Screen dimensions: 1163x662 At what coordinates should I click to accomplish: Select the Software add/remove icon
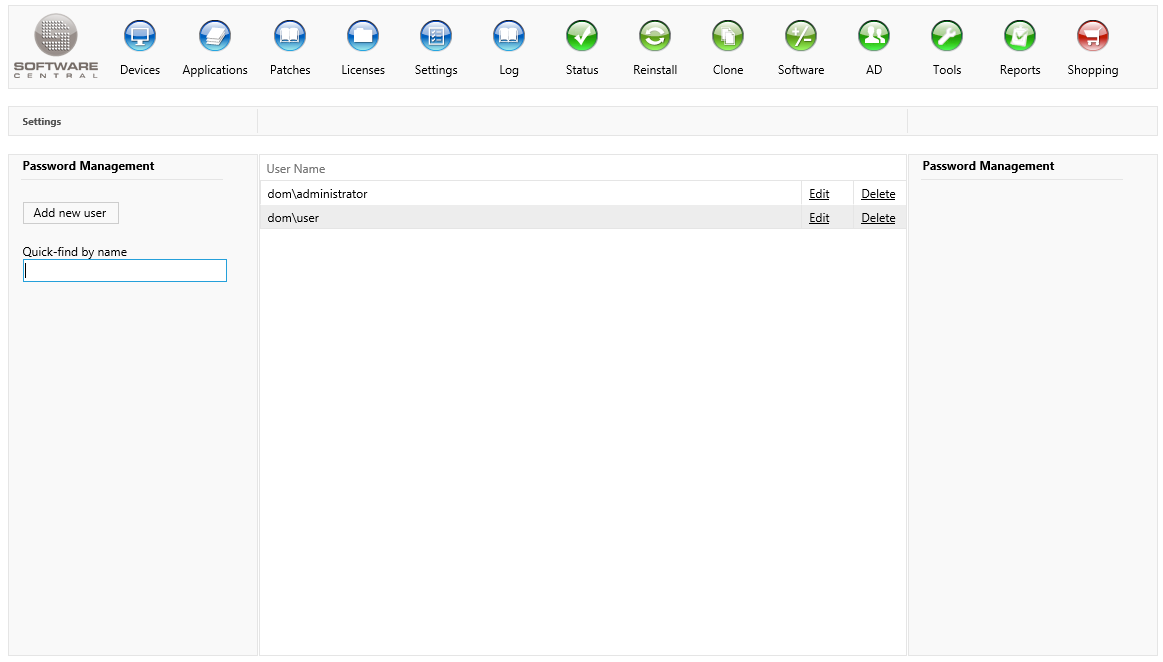point(801,37)
